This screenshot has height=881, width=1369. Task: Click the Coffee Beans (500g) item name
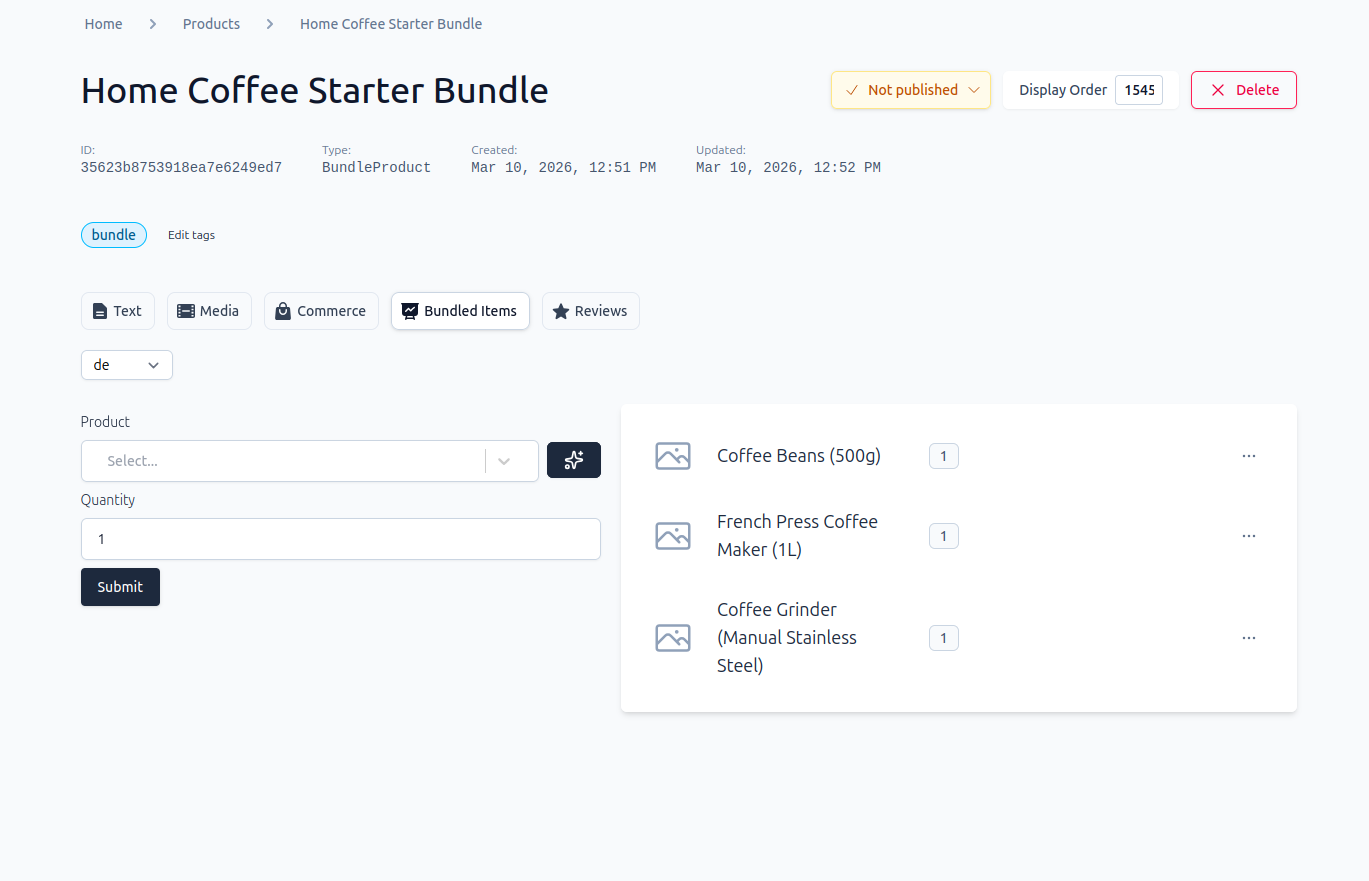coord(799,456)
